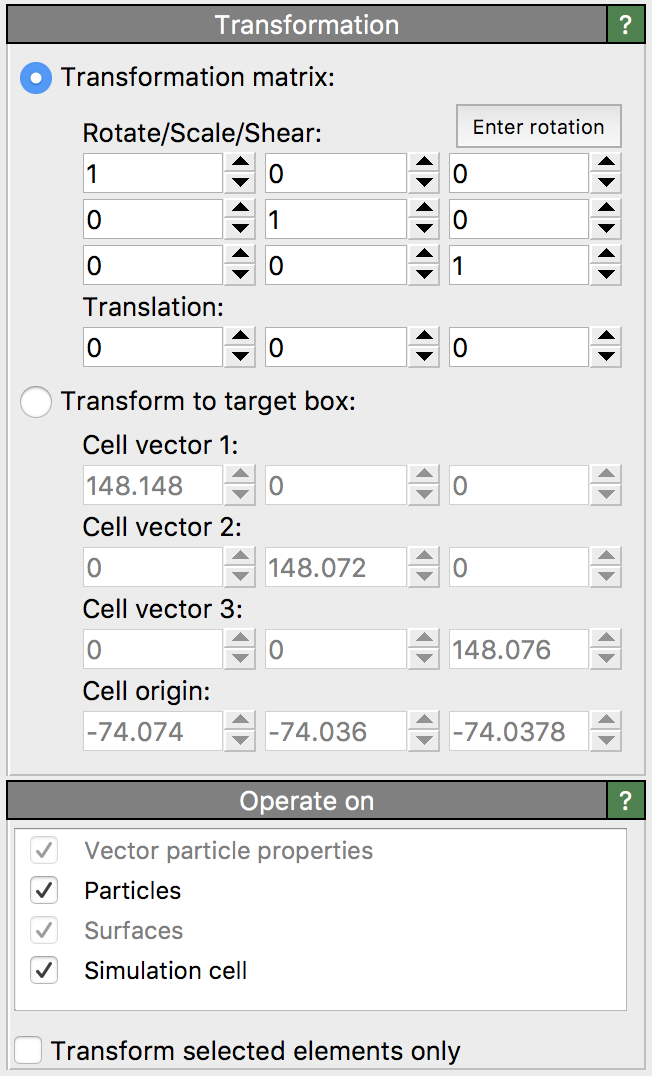Image resolution: width=652 pixels, height=1076 pixels.
Task: Decrease the third row, third column matrix value
Action: click(x=605, y=274)
